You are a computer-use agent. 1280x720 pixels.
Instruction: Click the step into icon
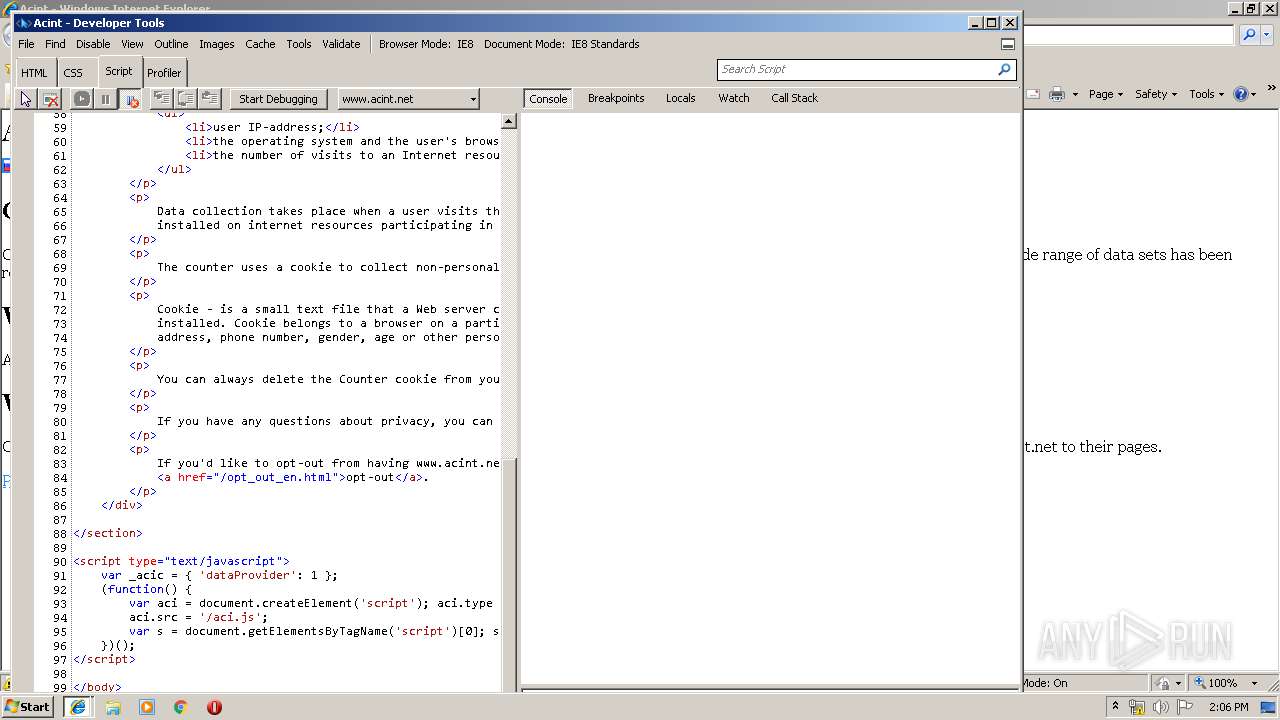tap(161, 98)
